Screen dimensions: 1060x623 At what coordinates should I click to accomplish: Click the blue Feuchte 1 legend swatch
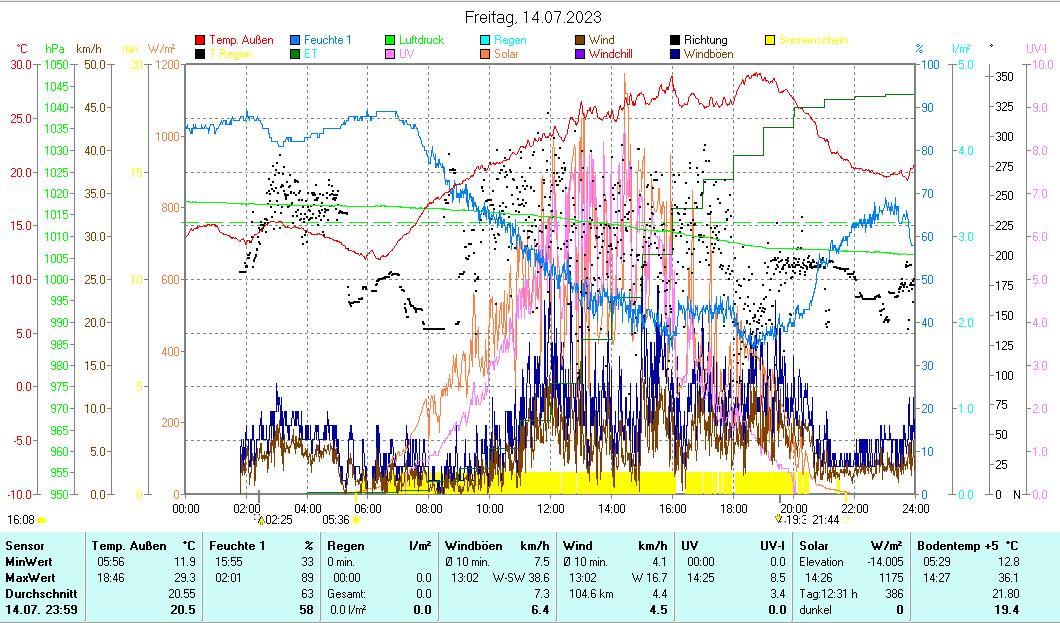[295, 40]
